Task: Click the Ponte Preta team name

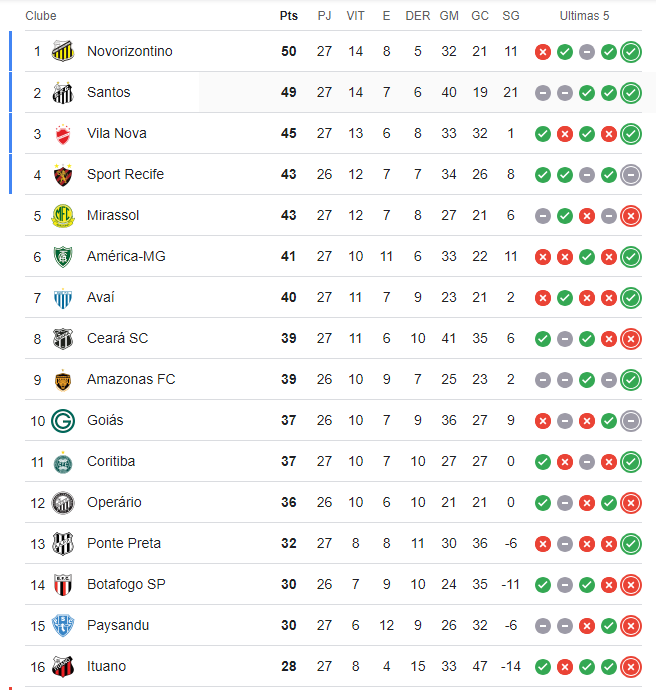Action: (124, 543)
